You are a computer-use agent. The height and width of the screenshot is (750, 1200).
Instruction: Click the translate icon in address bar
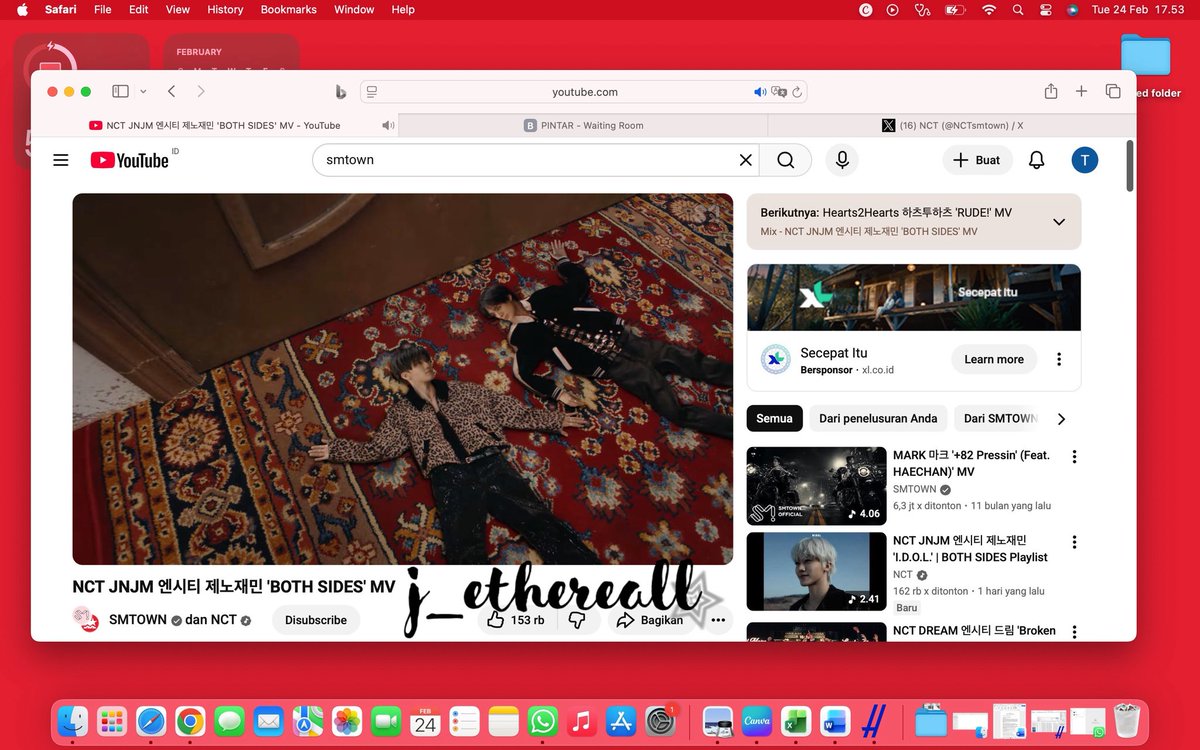779,92
